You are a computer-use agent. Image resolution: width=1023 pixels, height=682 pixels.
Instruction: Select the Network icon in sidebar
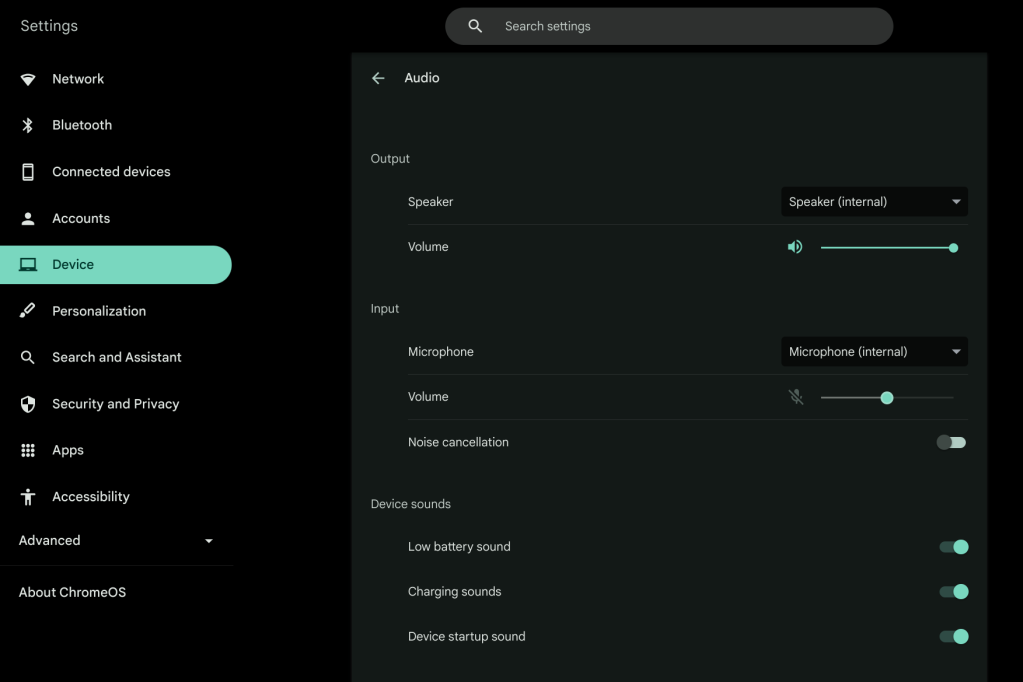pyautogui.click(x=28, y=78)
